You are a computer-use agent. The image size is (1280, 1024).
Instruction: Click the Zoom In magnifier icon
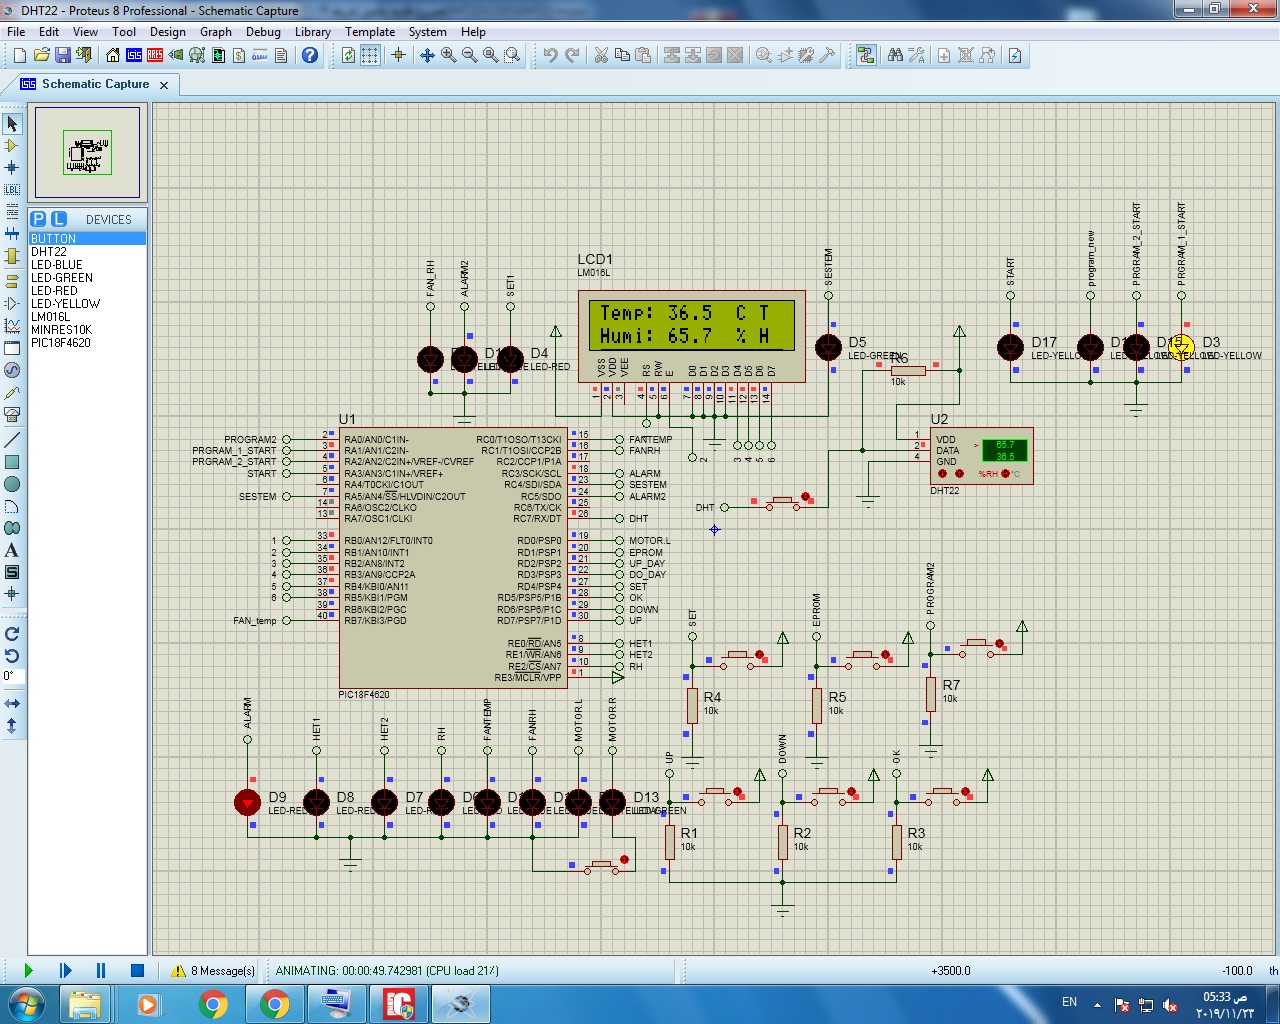click(448, 55)
